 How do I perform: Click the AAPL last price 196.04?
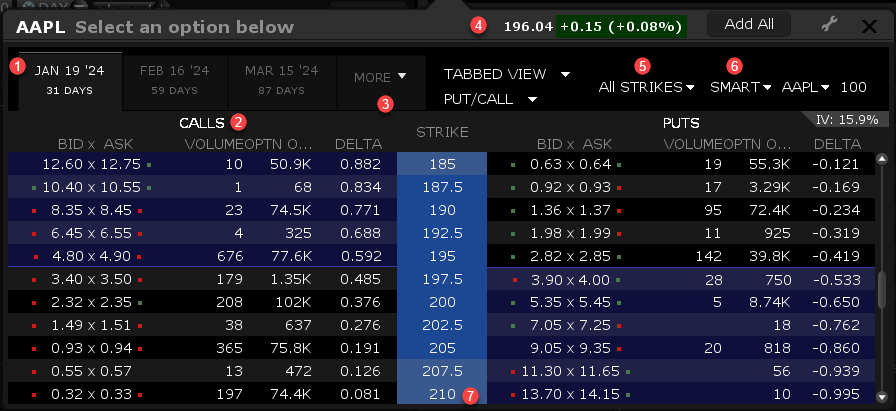click(528, 26)
